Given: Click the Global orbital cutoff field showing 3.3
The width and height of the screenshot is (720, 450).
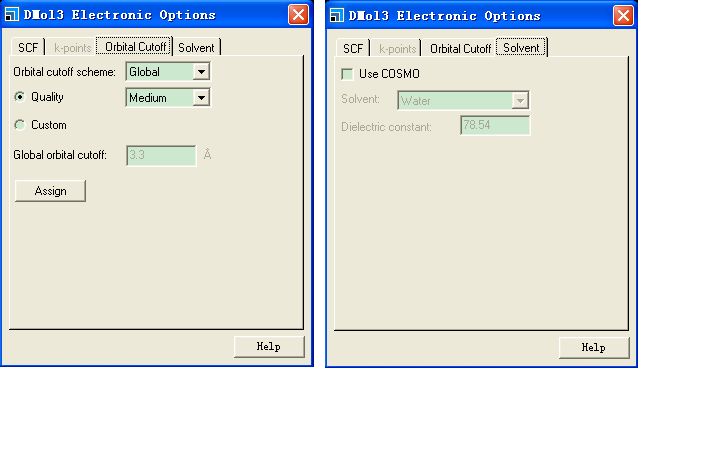Looking at the screenshot, I should (161, 155).
